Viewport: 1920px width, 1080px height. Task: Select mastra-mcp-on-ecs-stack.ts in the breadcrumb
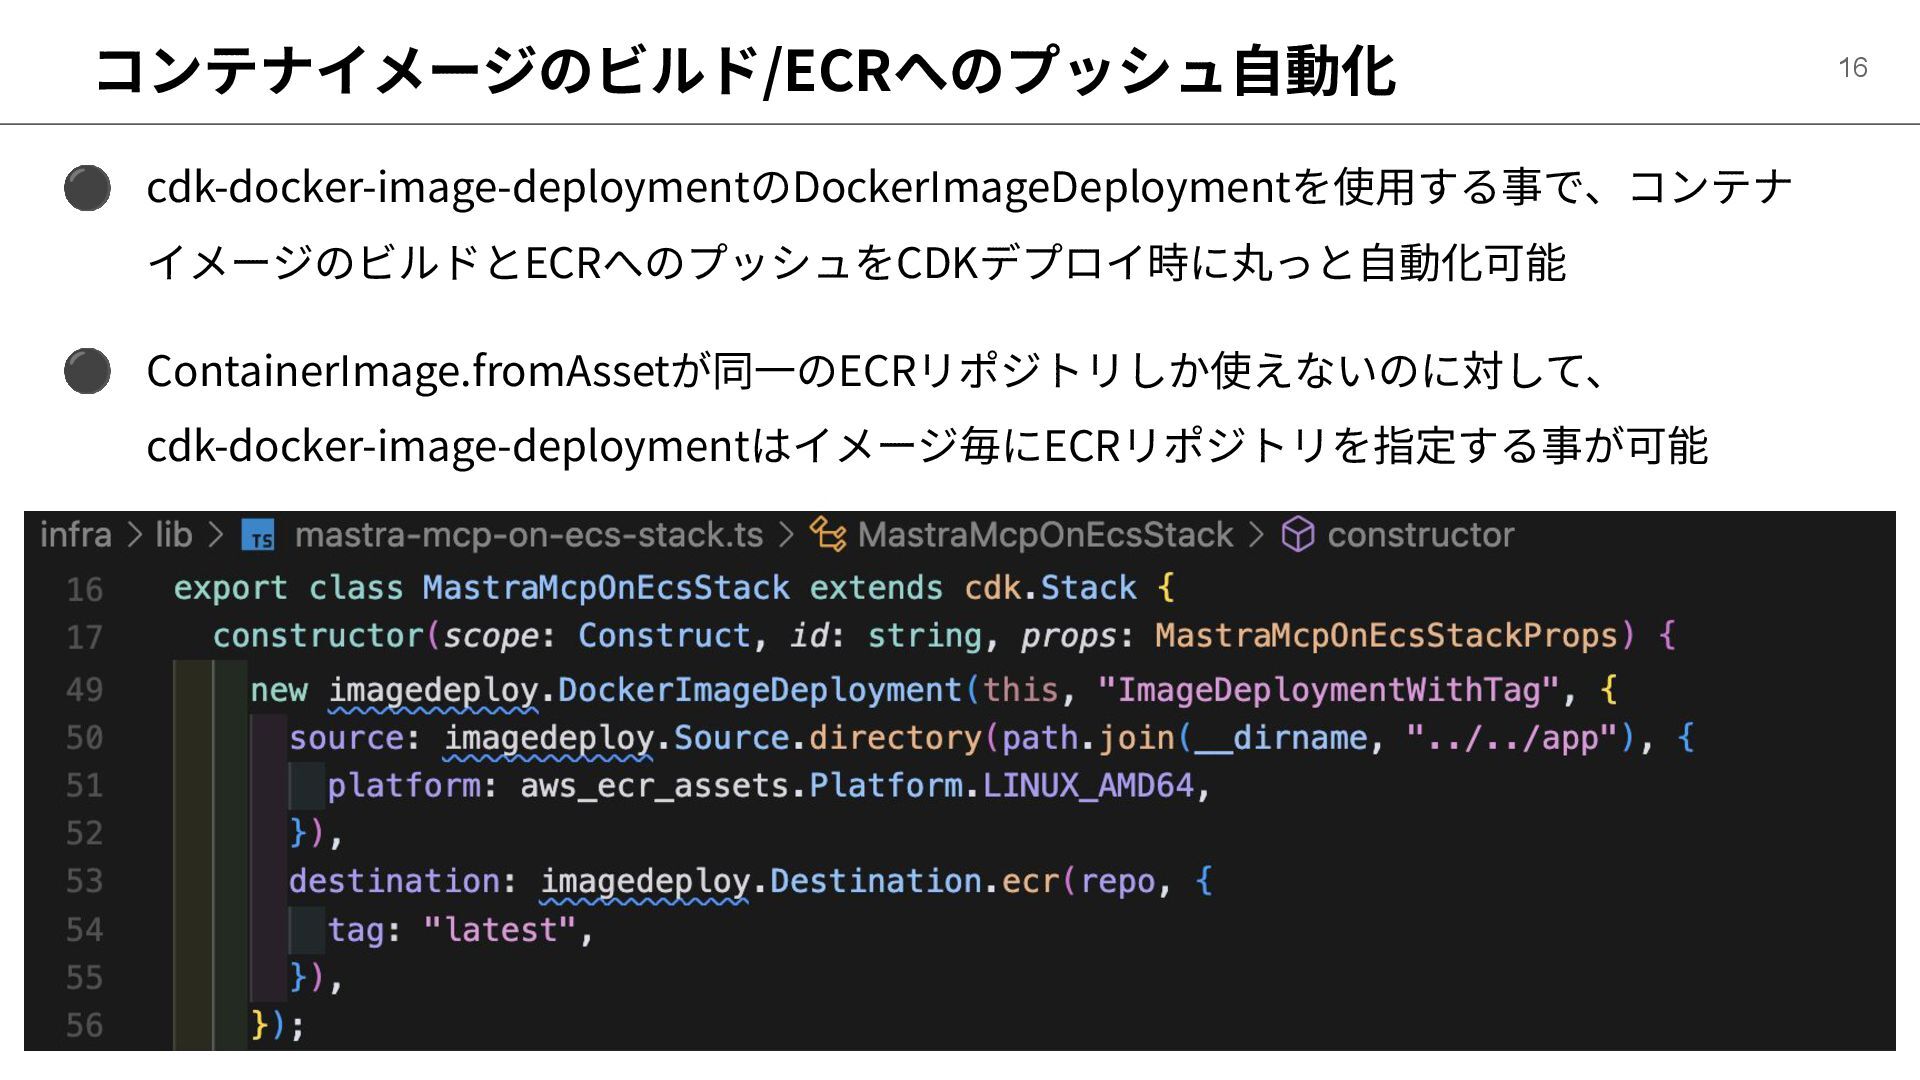pos(528,535)
